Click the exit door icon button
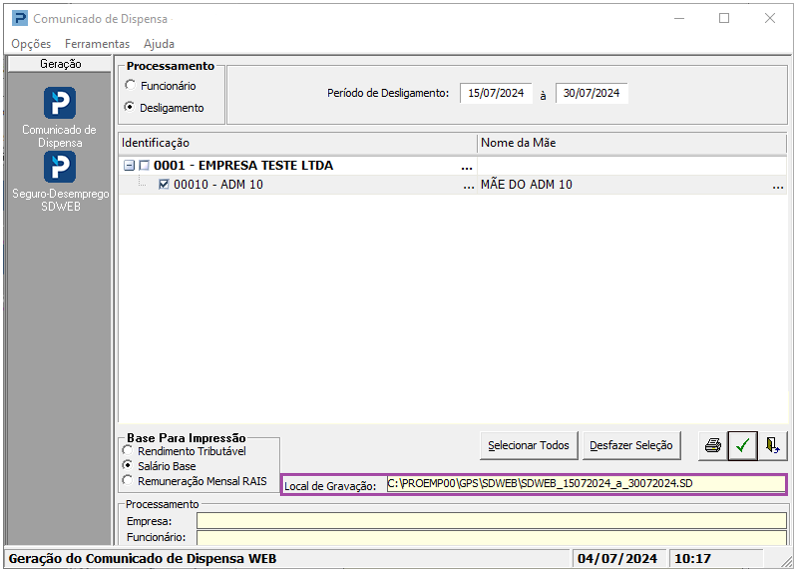Screen dimensions: 798x574 pyautogui.click(x=772, y=446)
